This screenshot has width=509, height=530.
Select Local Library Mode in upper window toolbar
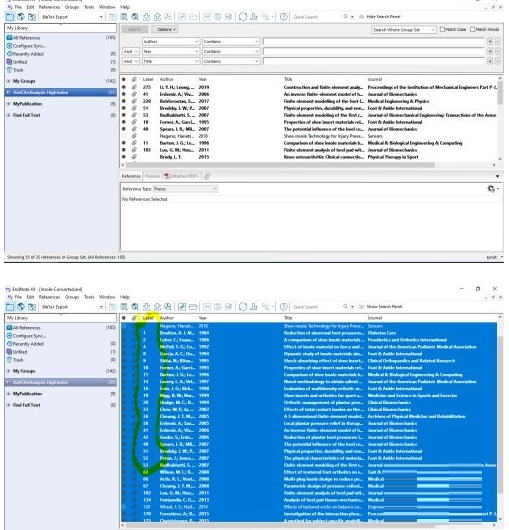tap(10, 17)
